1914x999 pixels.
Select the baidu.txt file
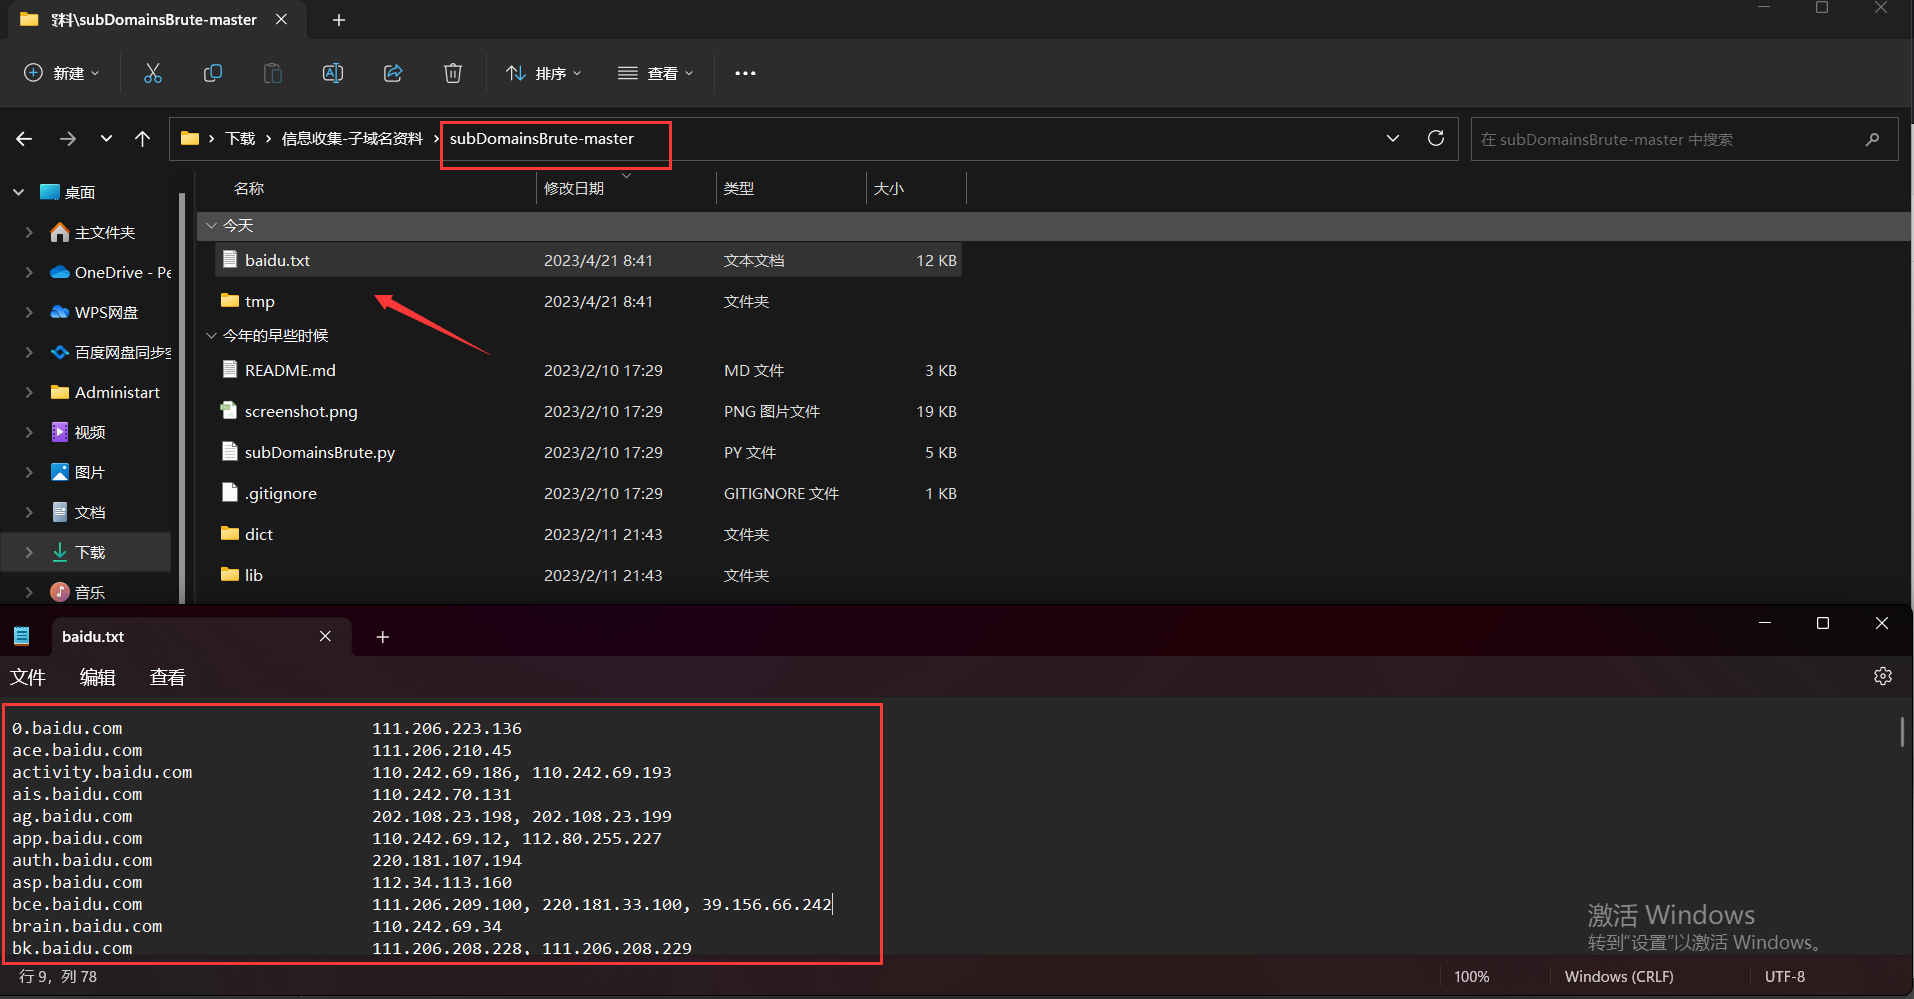pyautogui.click(x=588, y=260)
